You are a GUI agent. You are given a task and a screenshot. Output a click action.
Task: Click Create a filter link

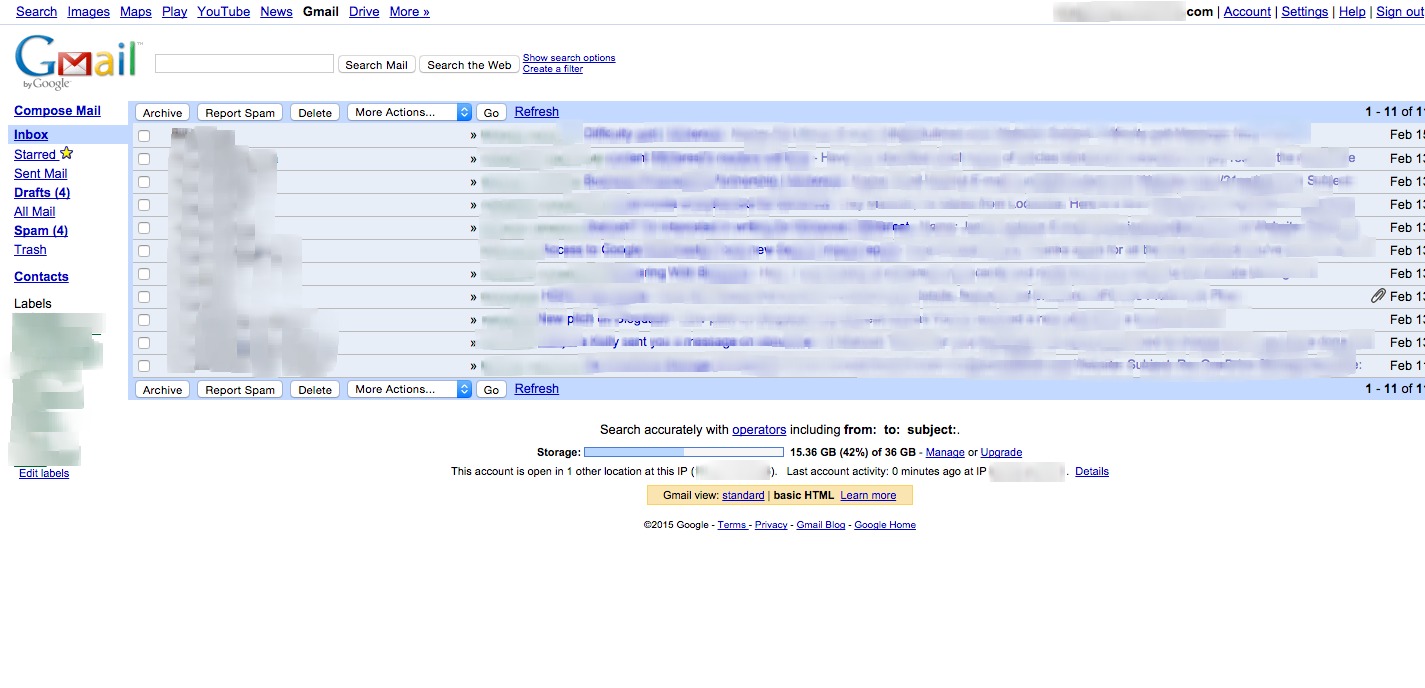(x=553, y=69)
